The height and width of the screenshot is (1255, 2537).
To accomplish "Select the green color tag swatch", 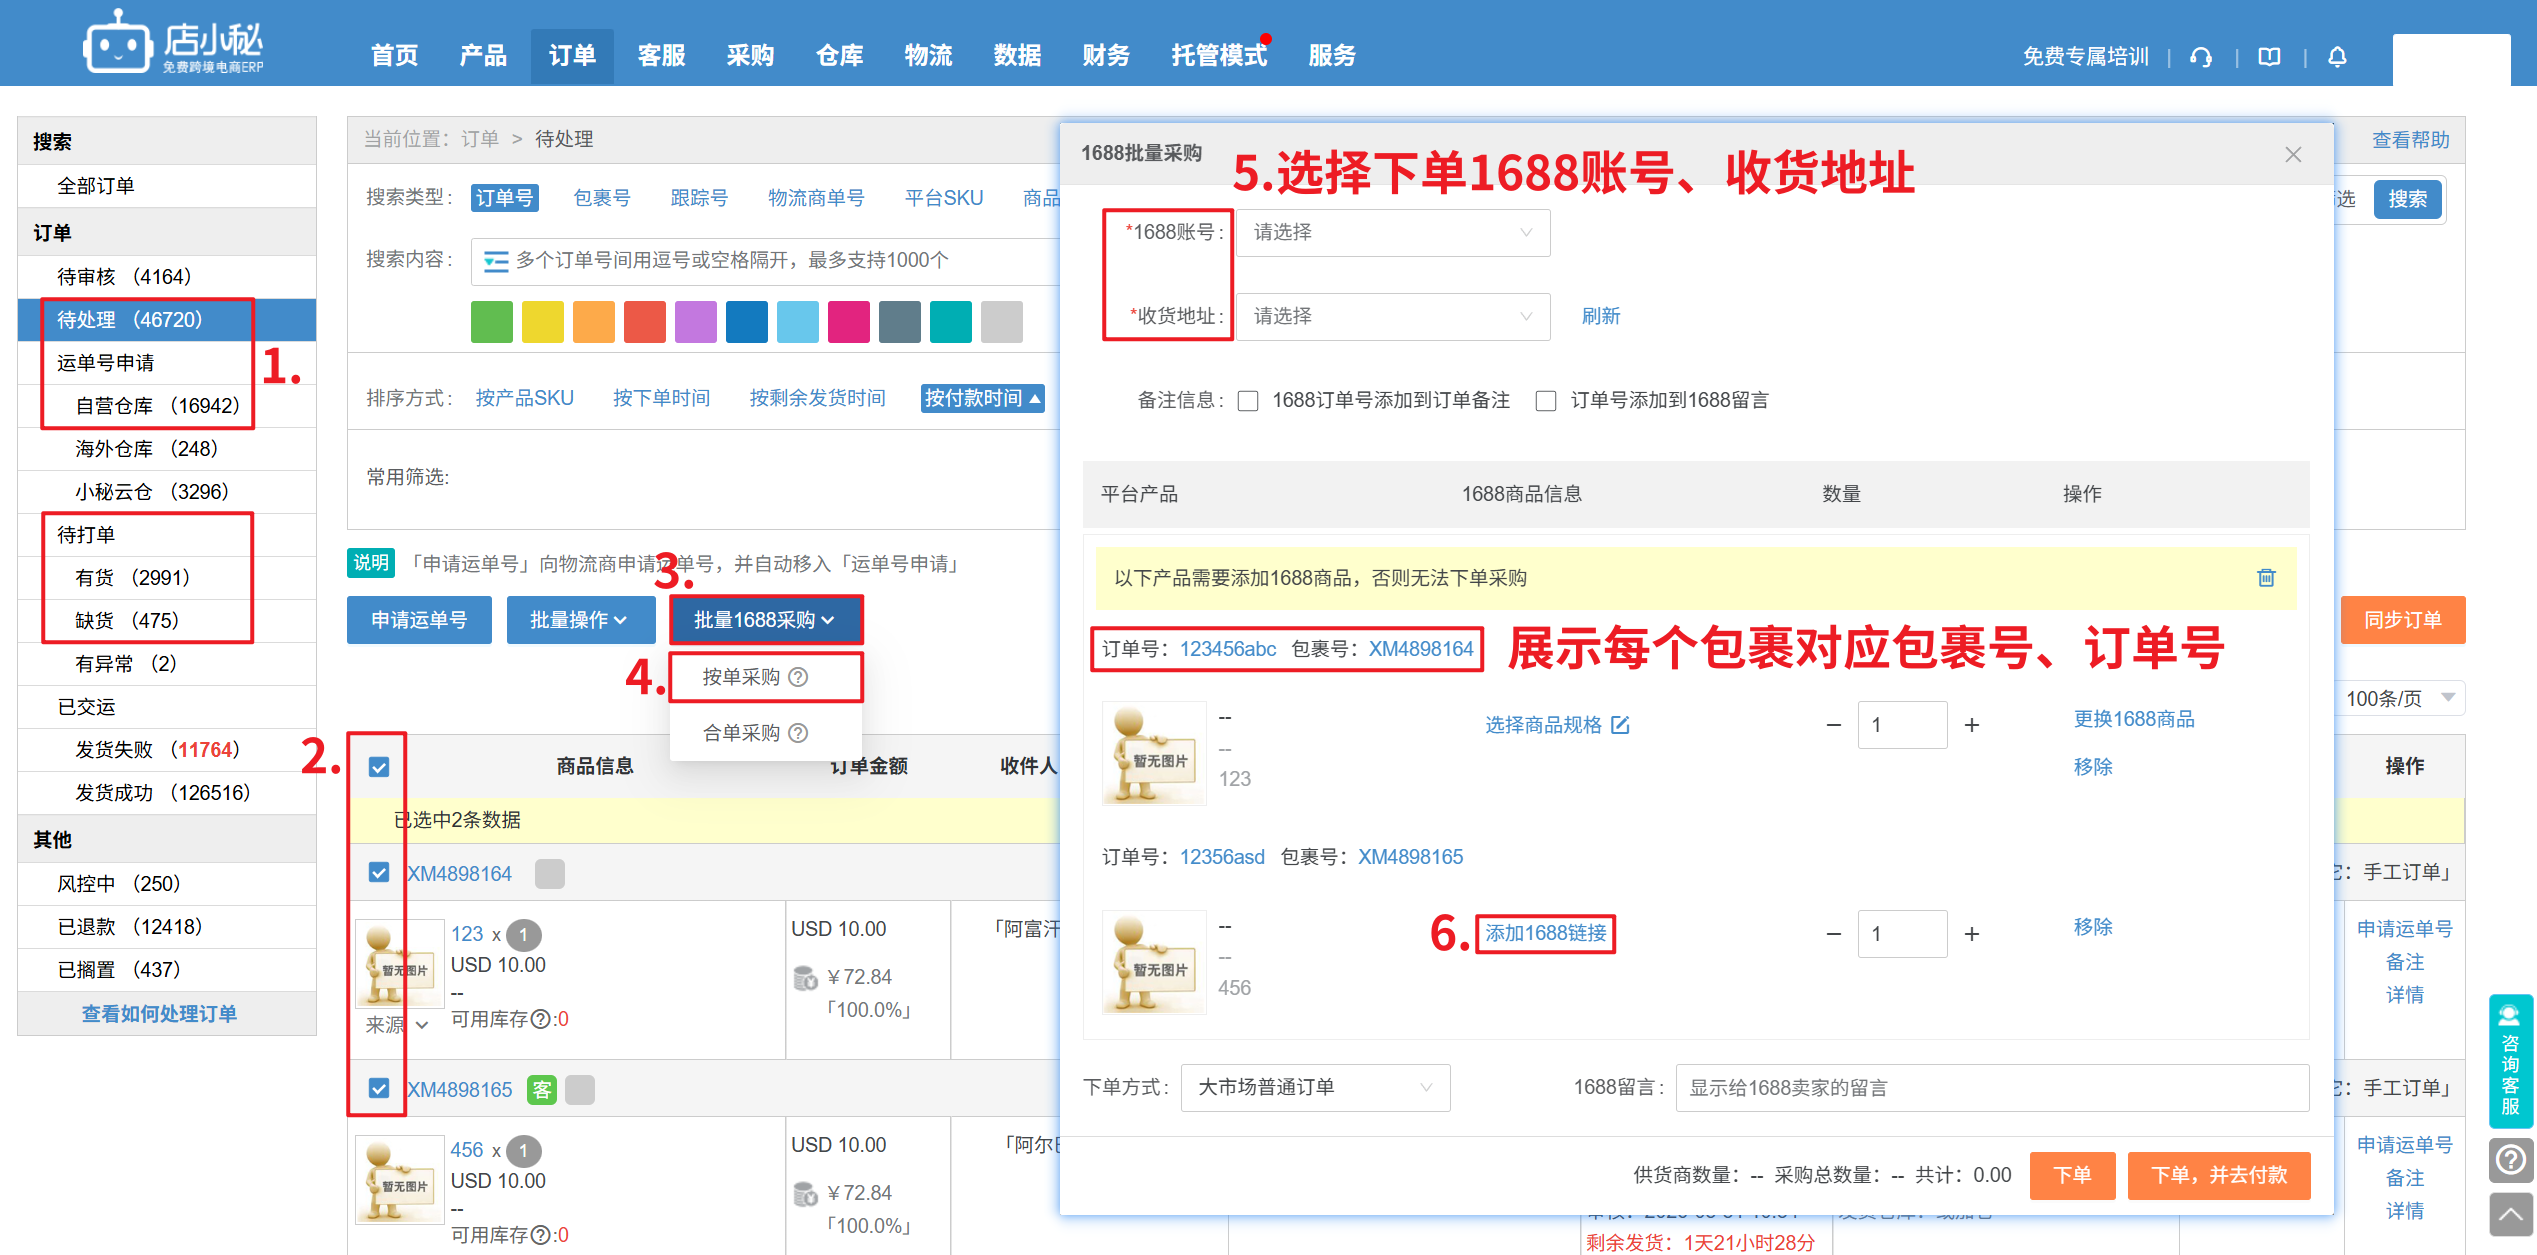I will (491, 322).
